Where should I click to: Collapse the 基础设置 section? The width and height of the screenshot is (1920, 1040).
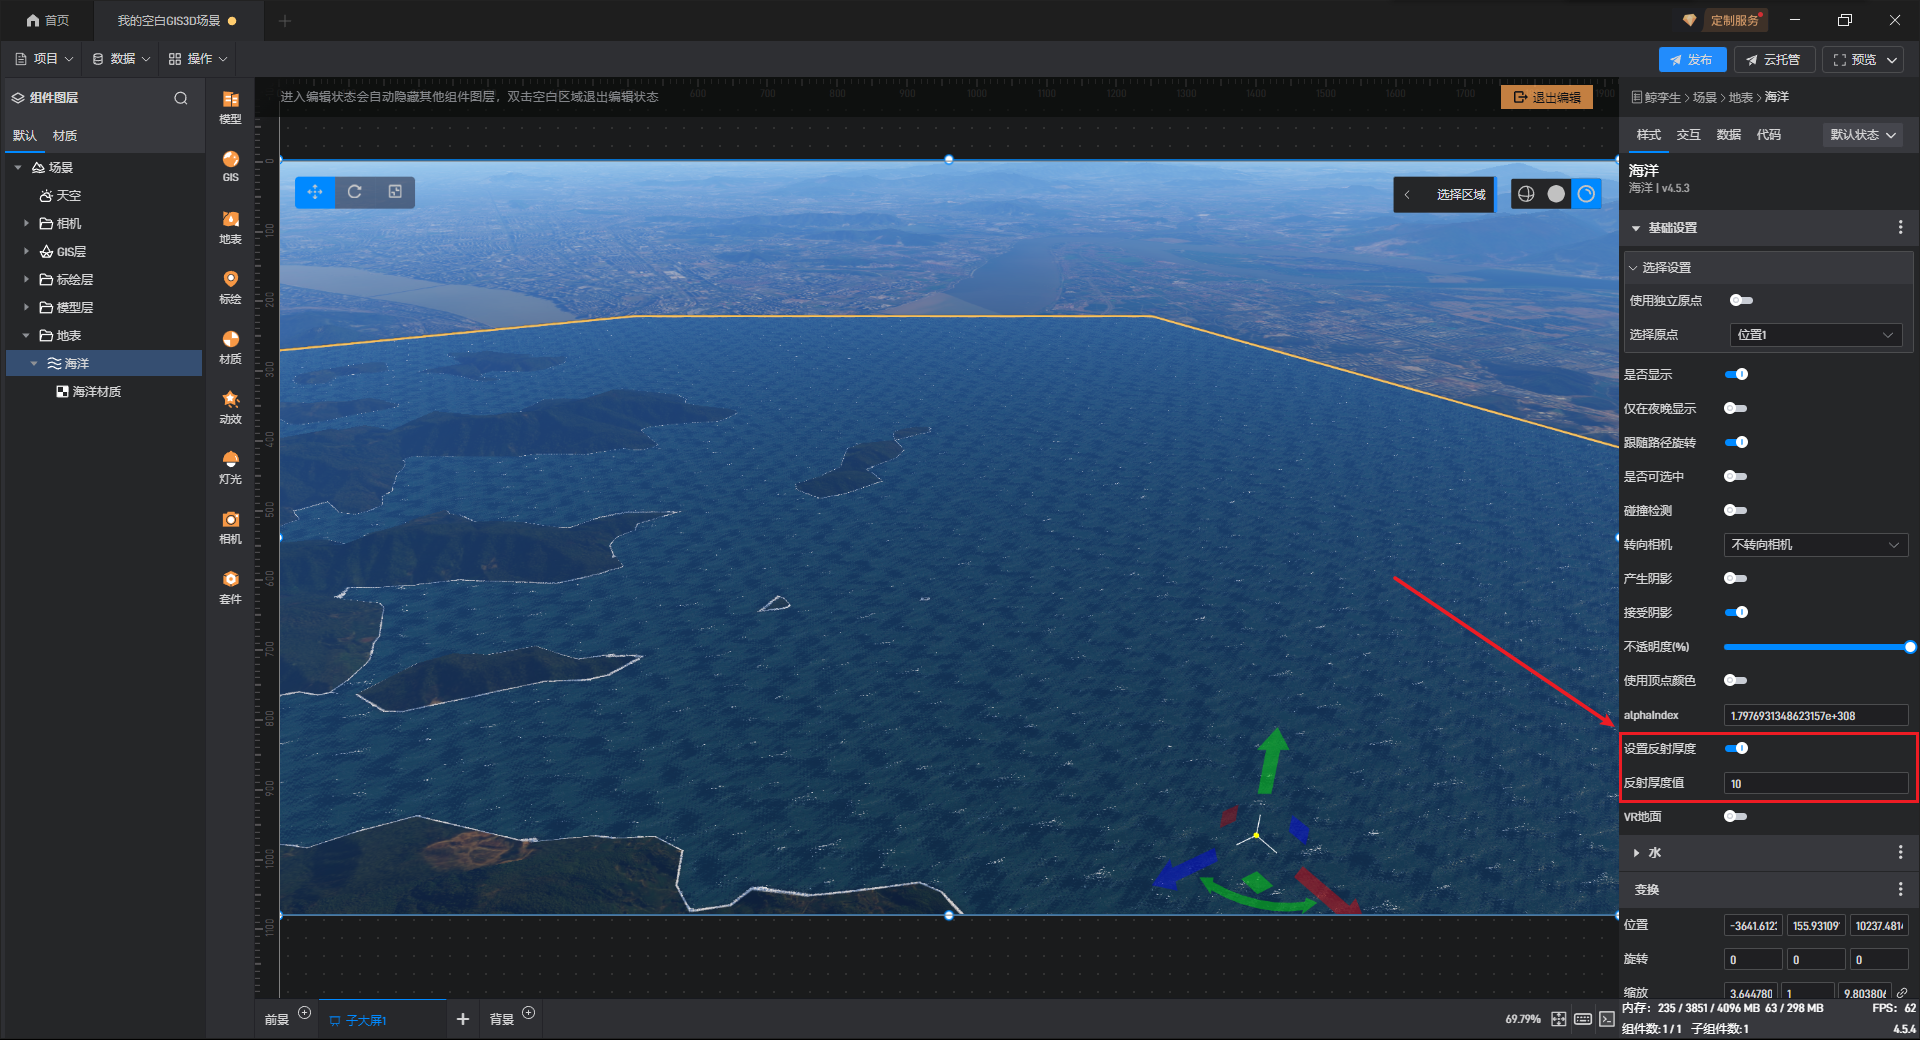coord(1636,228)
